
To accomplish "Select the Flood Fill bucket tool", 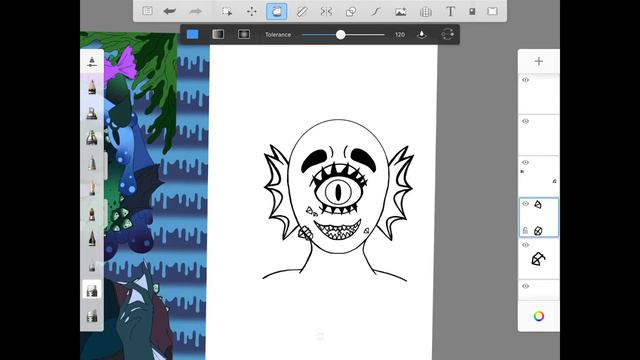I will pos(276,11).
